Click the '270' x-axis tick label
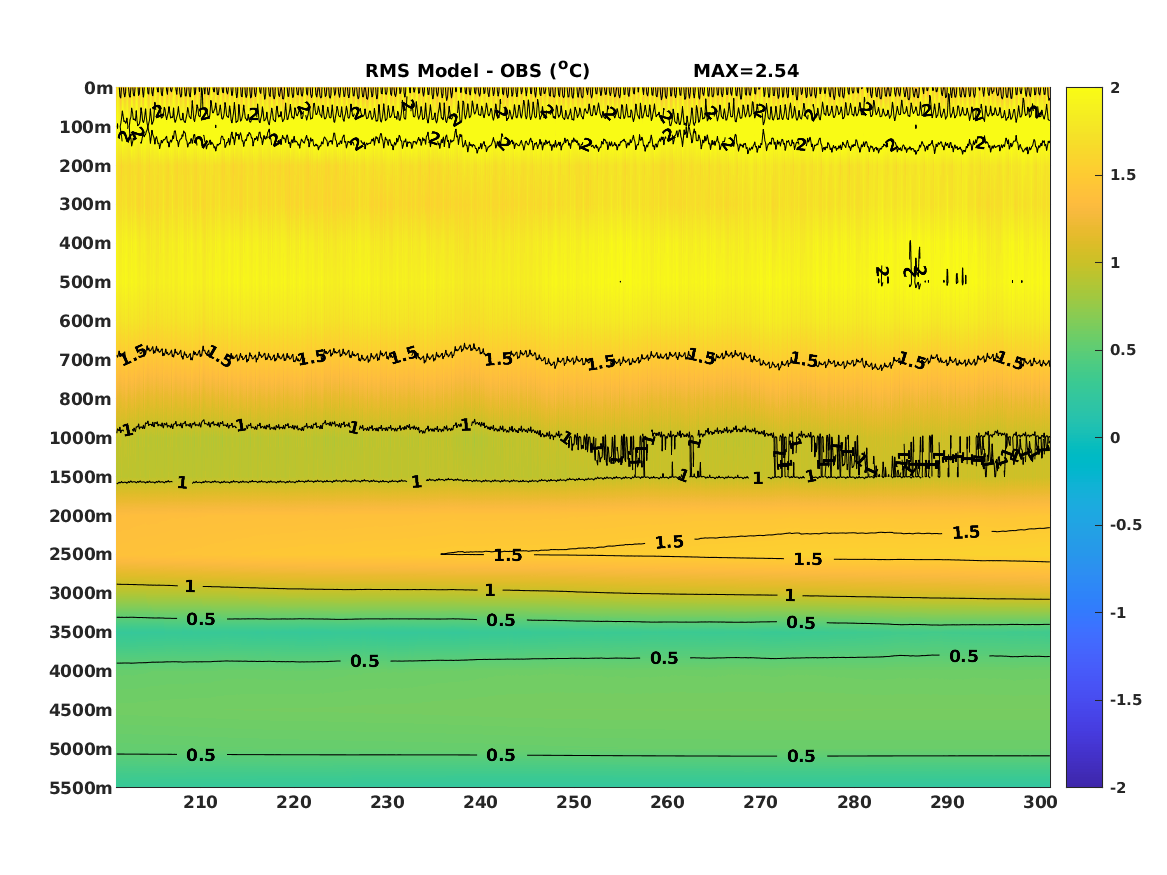Screen dimensions: 1167x875 761,802
